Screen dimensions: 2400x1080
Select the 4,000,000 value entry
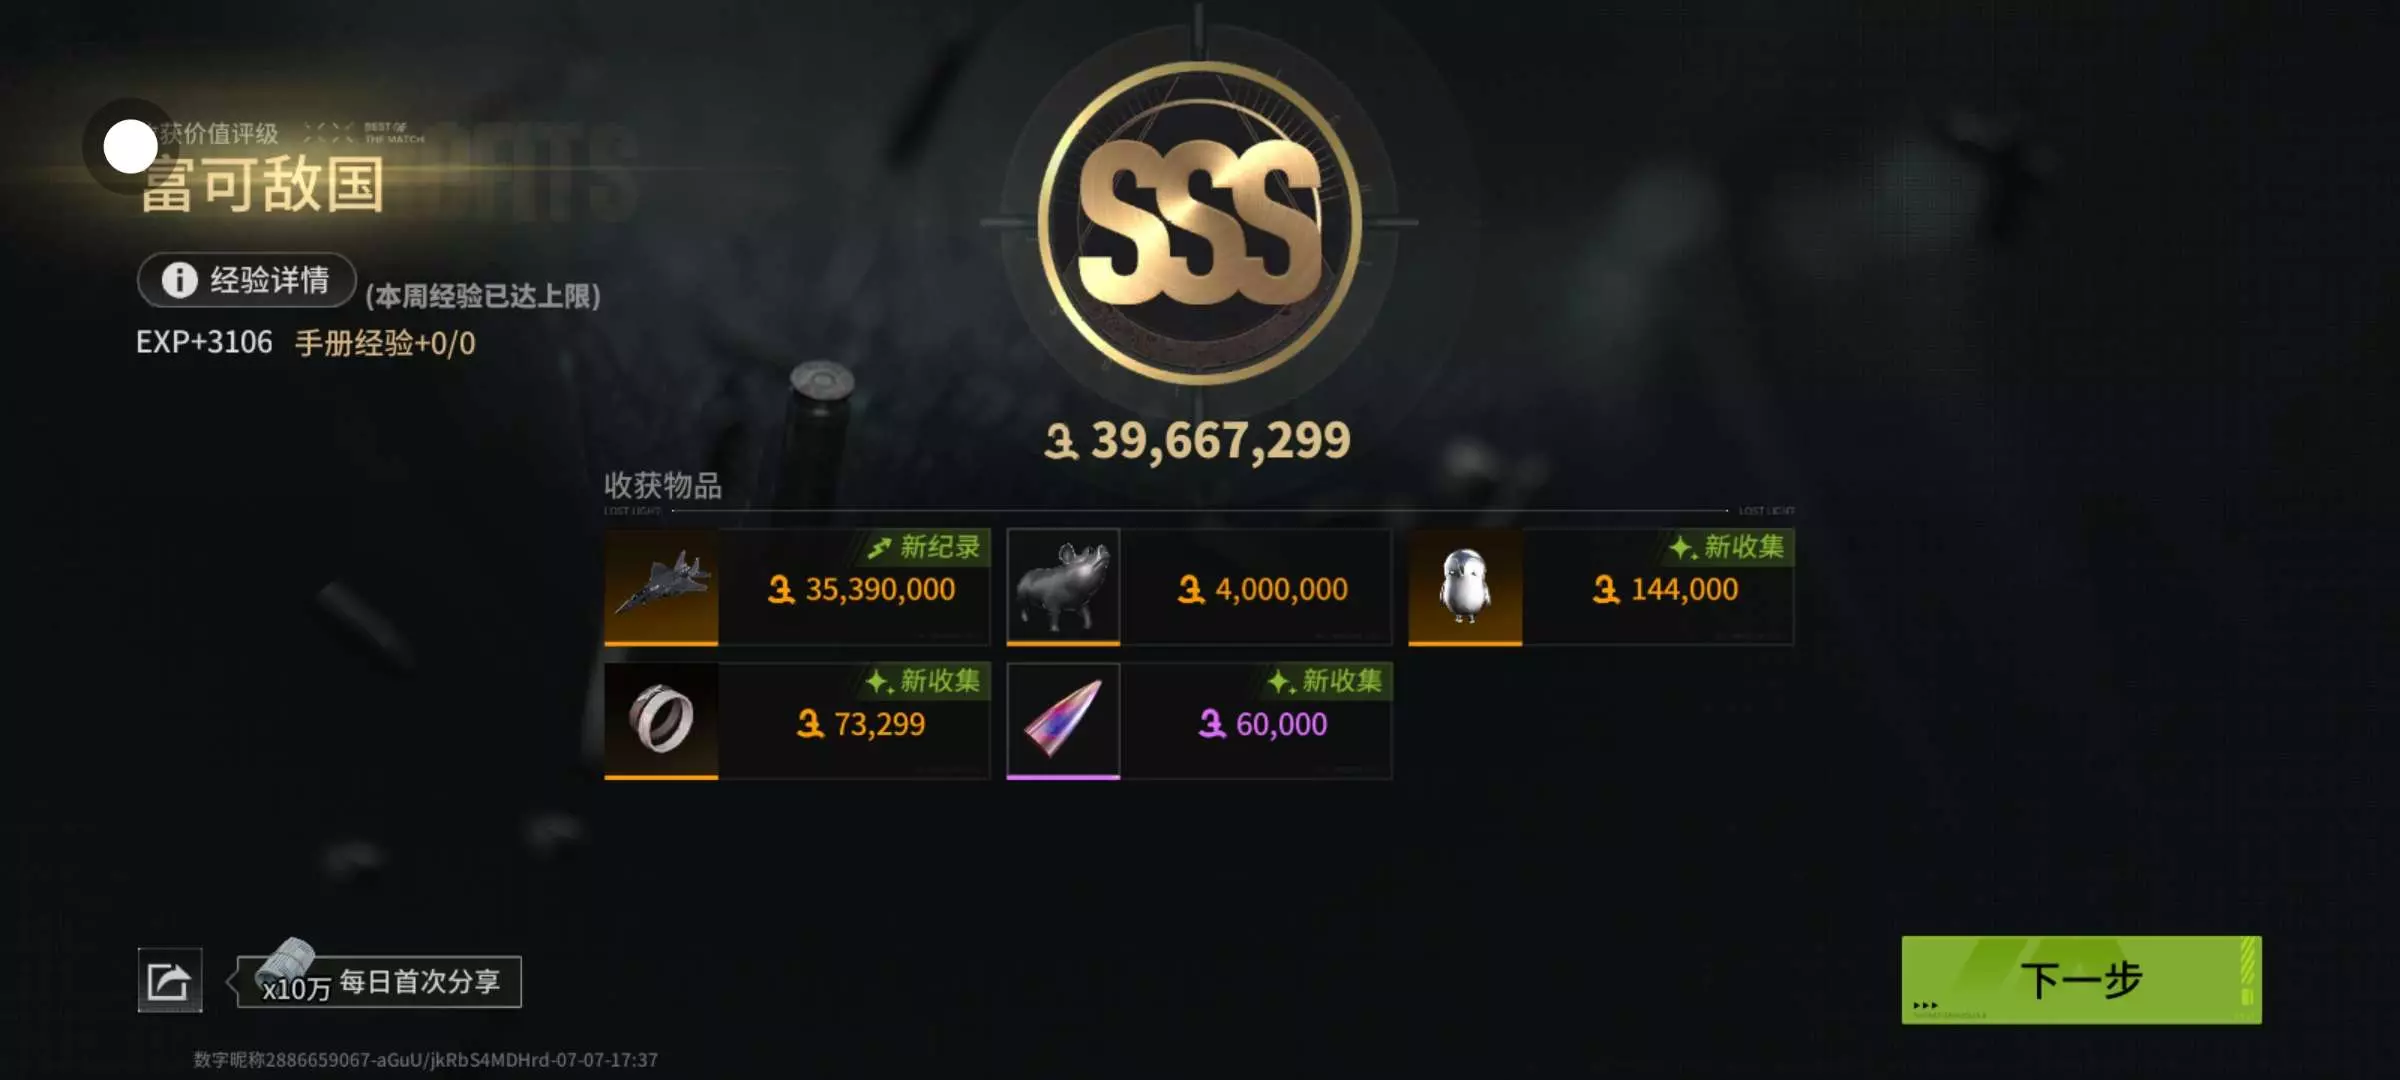point(1262,589)
